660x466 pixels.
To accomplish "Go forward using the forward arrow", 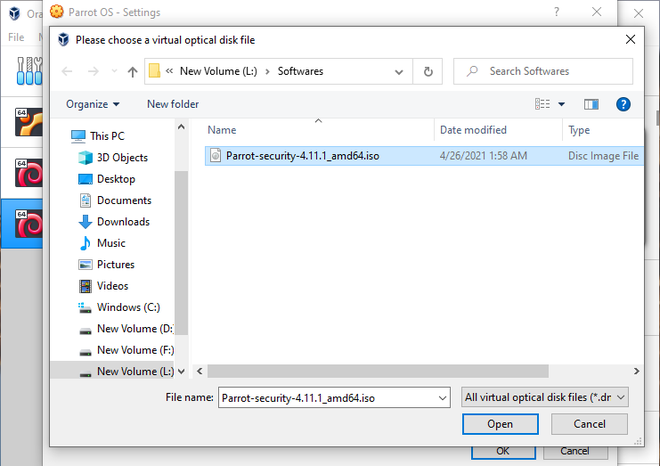I will tap(93, 72).
